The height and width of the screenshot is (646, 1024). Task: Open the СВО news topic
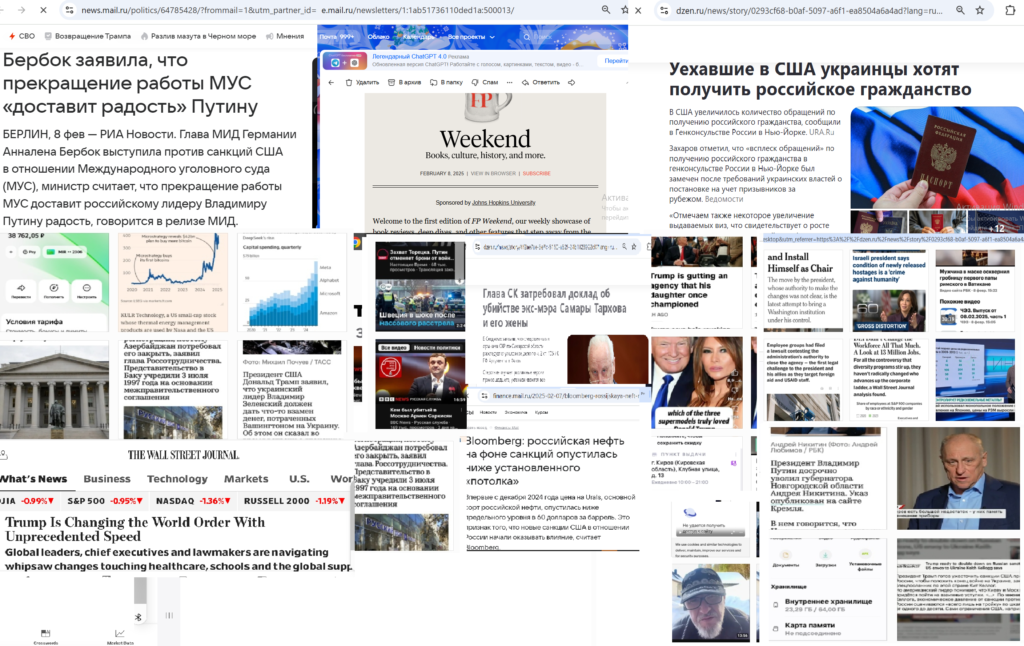pos(22,36)
